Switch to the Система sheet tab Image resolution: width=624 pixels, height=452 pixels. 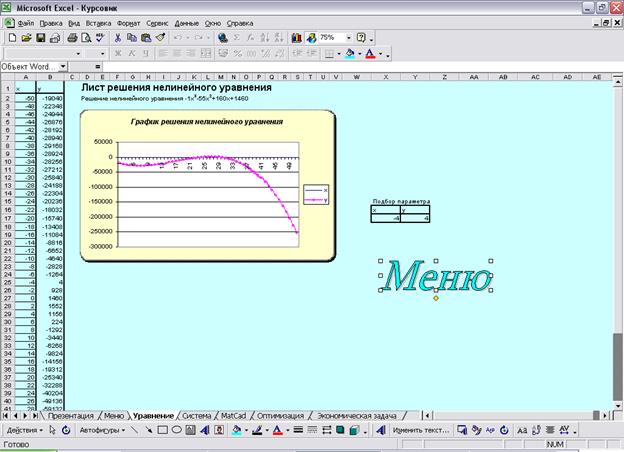(196, 415)
